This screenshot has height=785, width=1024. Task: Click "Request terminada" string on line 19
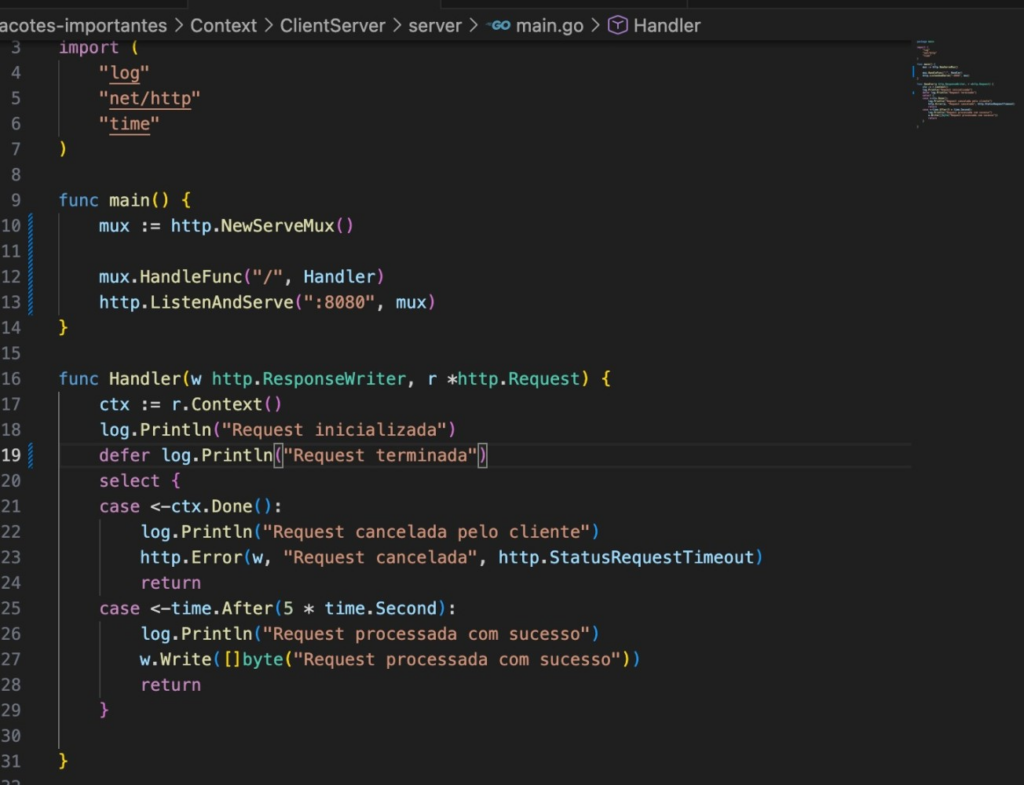point(380,455)
